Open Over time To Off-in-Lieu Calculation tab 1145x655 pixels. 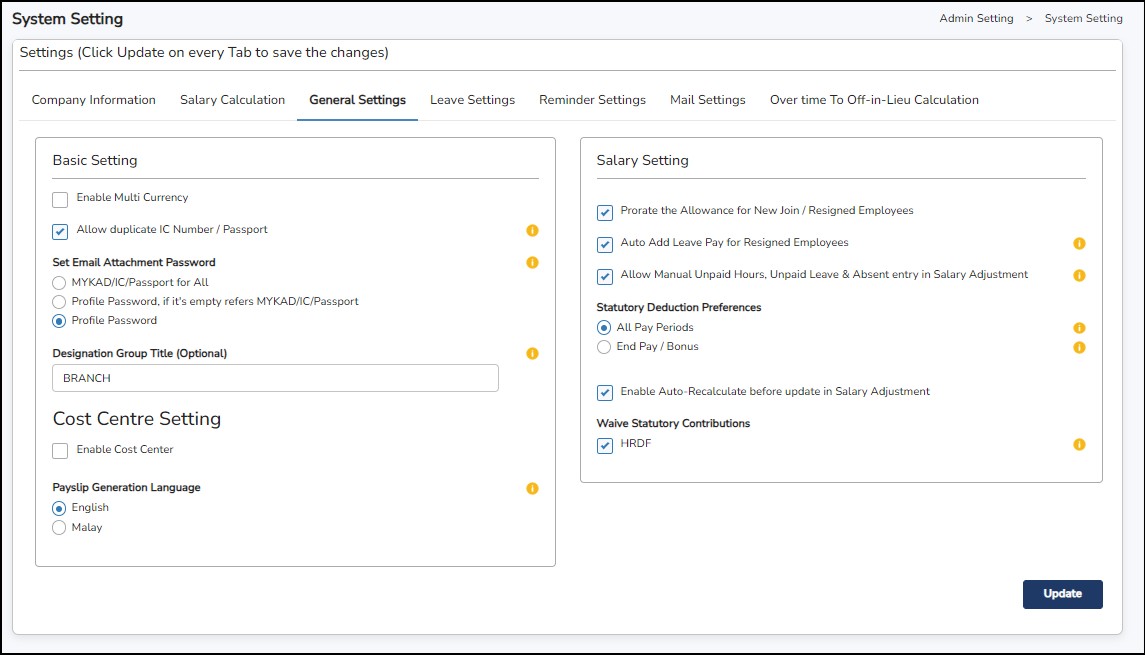click(873, 100)
